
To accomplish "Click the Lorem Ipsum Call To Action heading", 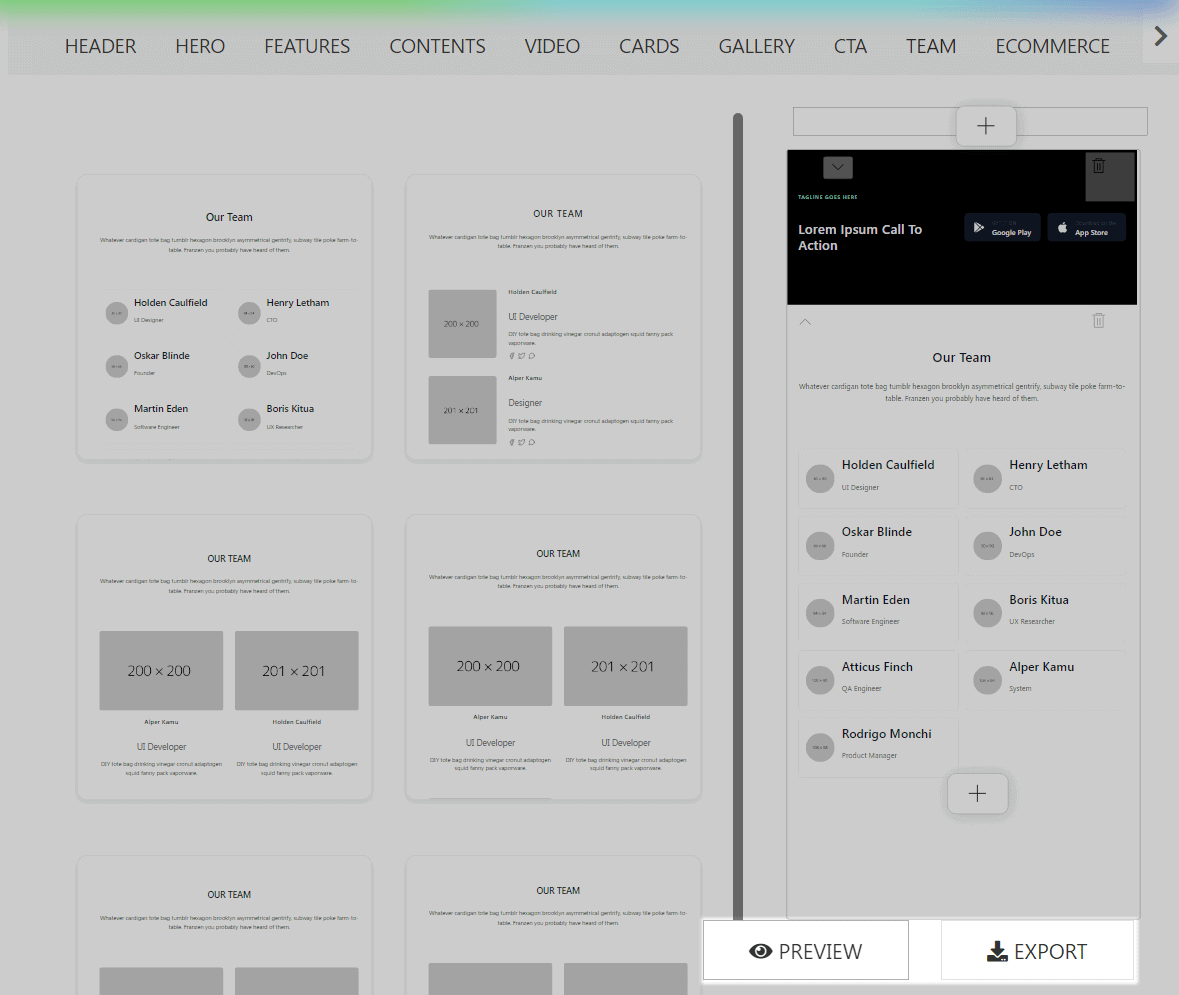I will 859,237.
